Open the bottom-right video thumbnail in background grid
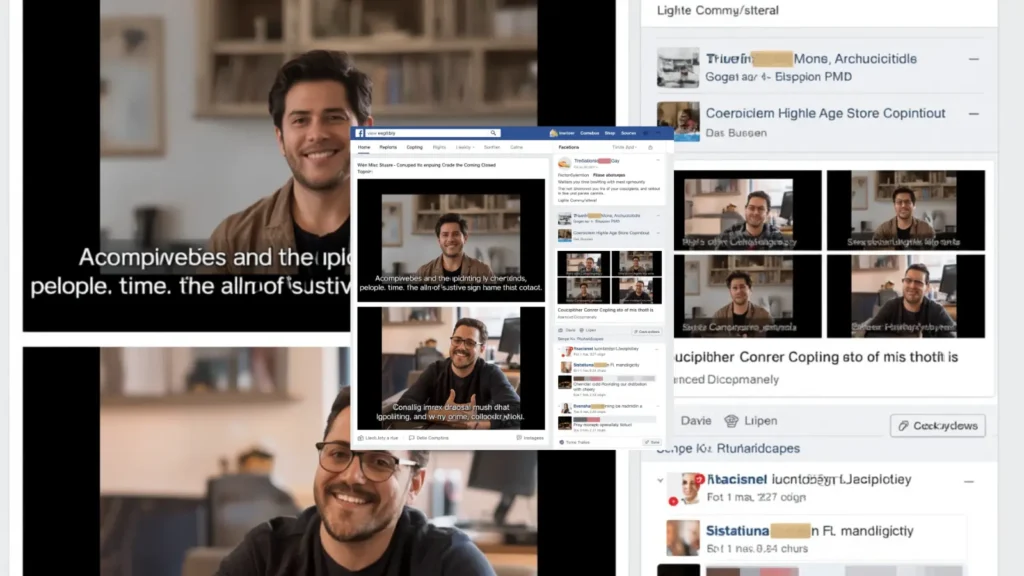Image resolution: width=1024 pixels, height=576 pixels. click(x=906, y=296)
